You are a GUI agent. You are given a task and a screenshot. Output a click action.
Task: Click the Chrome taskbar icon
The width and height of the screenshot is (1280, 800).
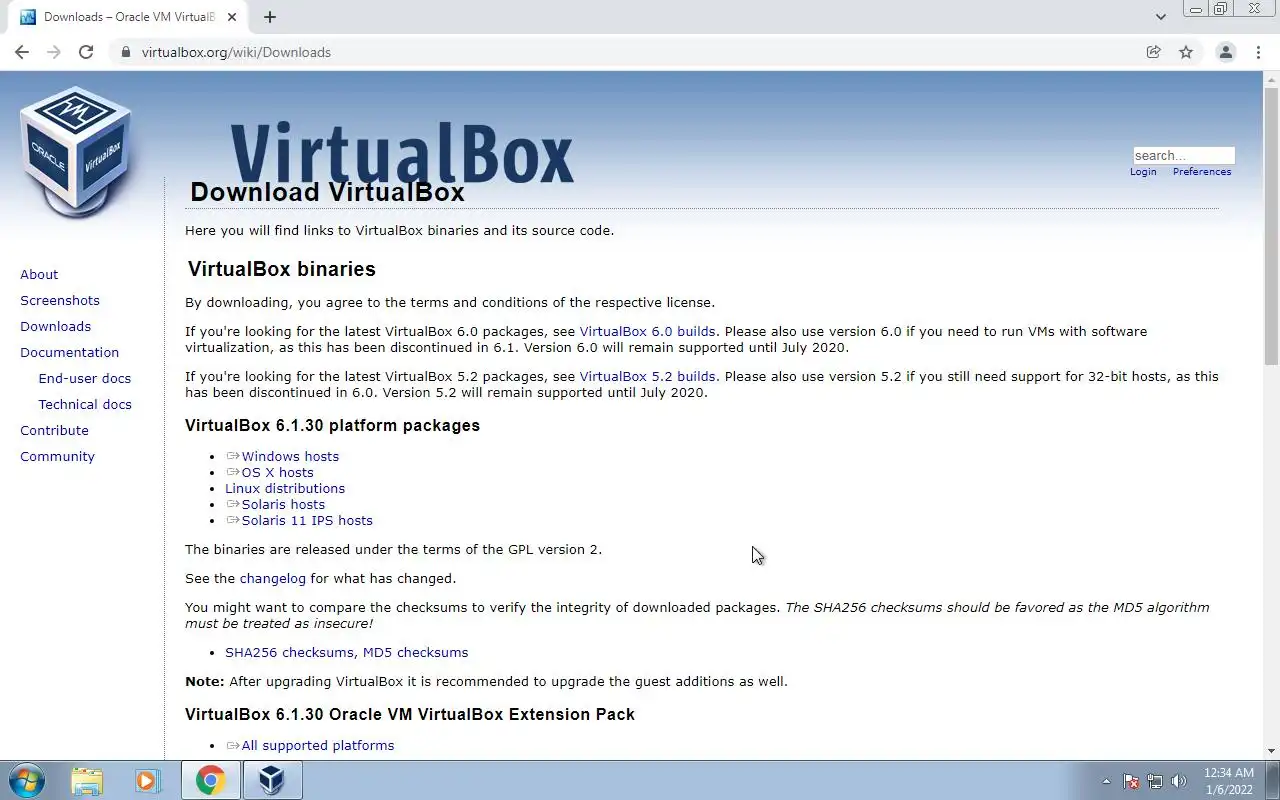[x=210, y=780]
